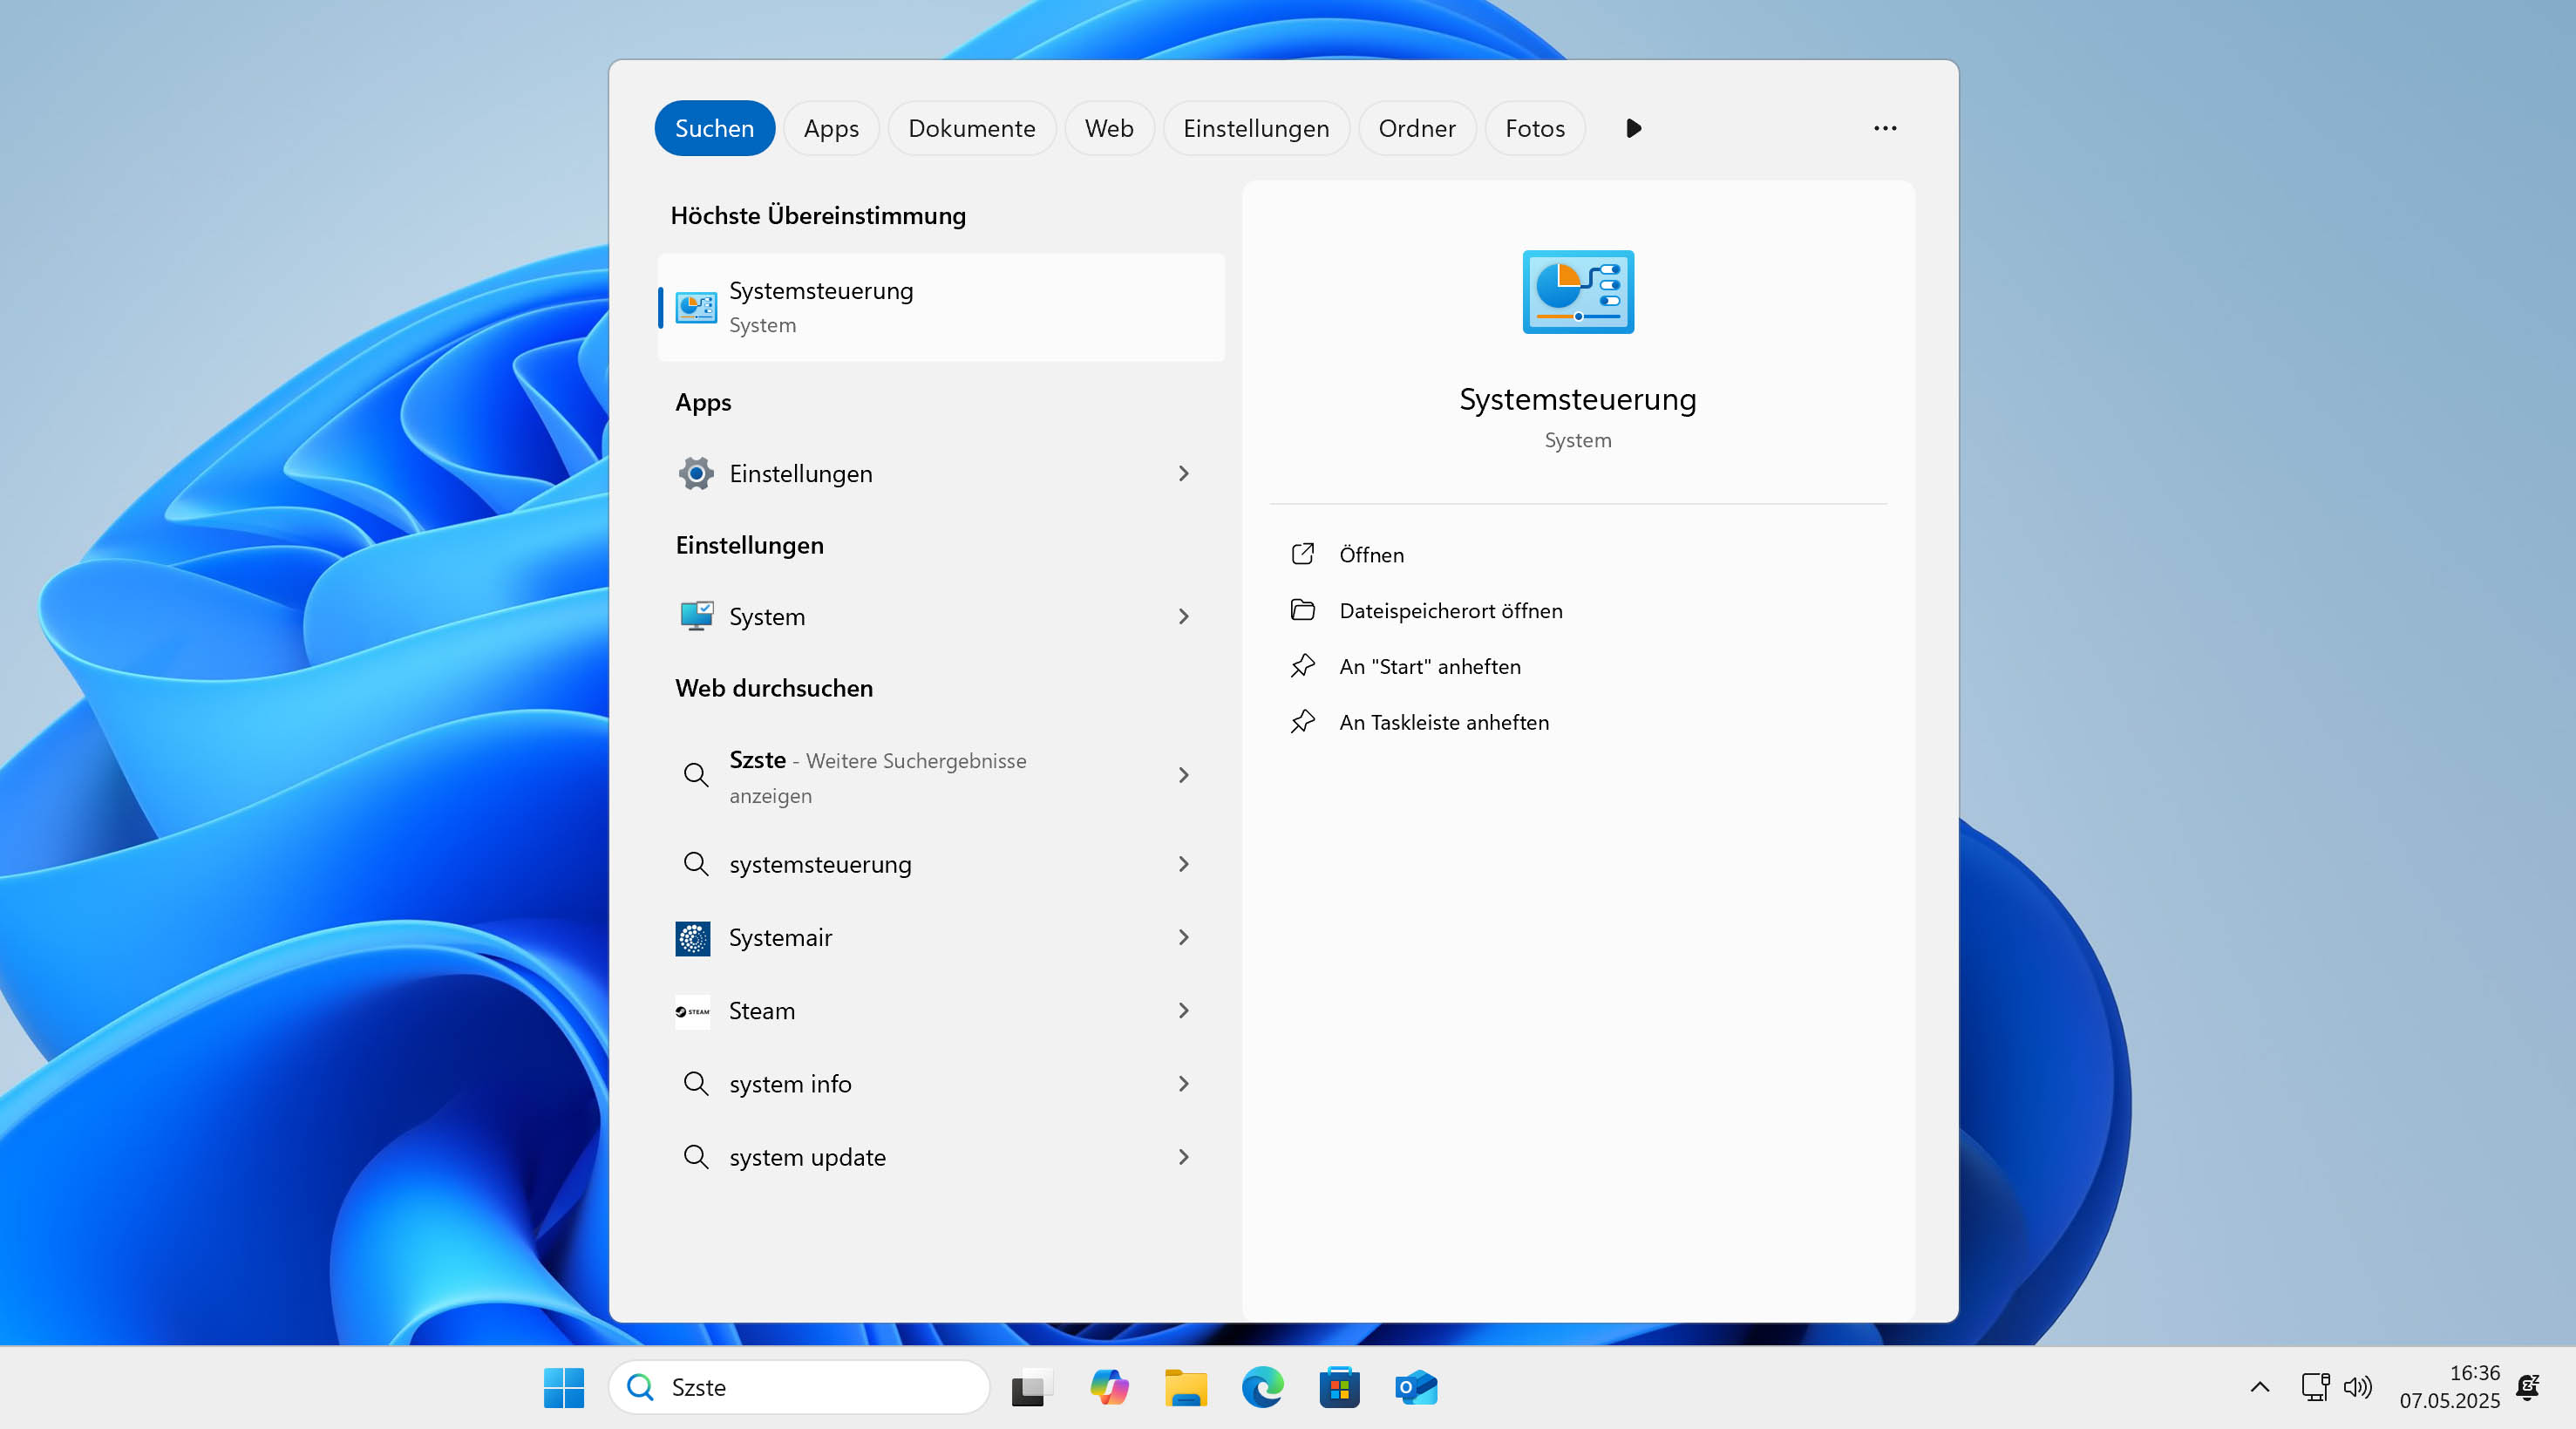Open Outlook from the taskbar
Screen dimensions: 2576x1429
(1416, 1387)
